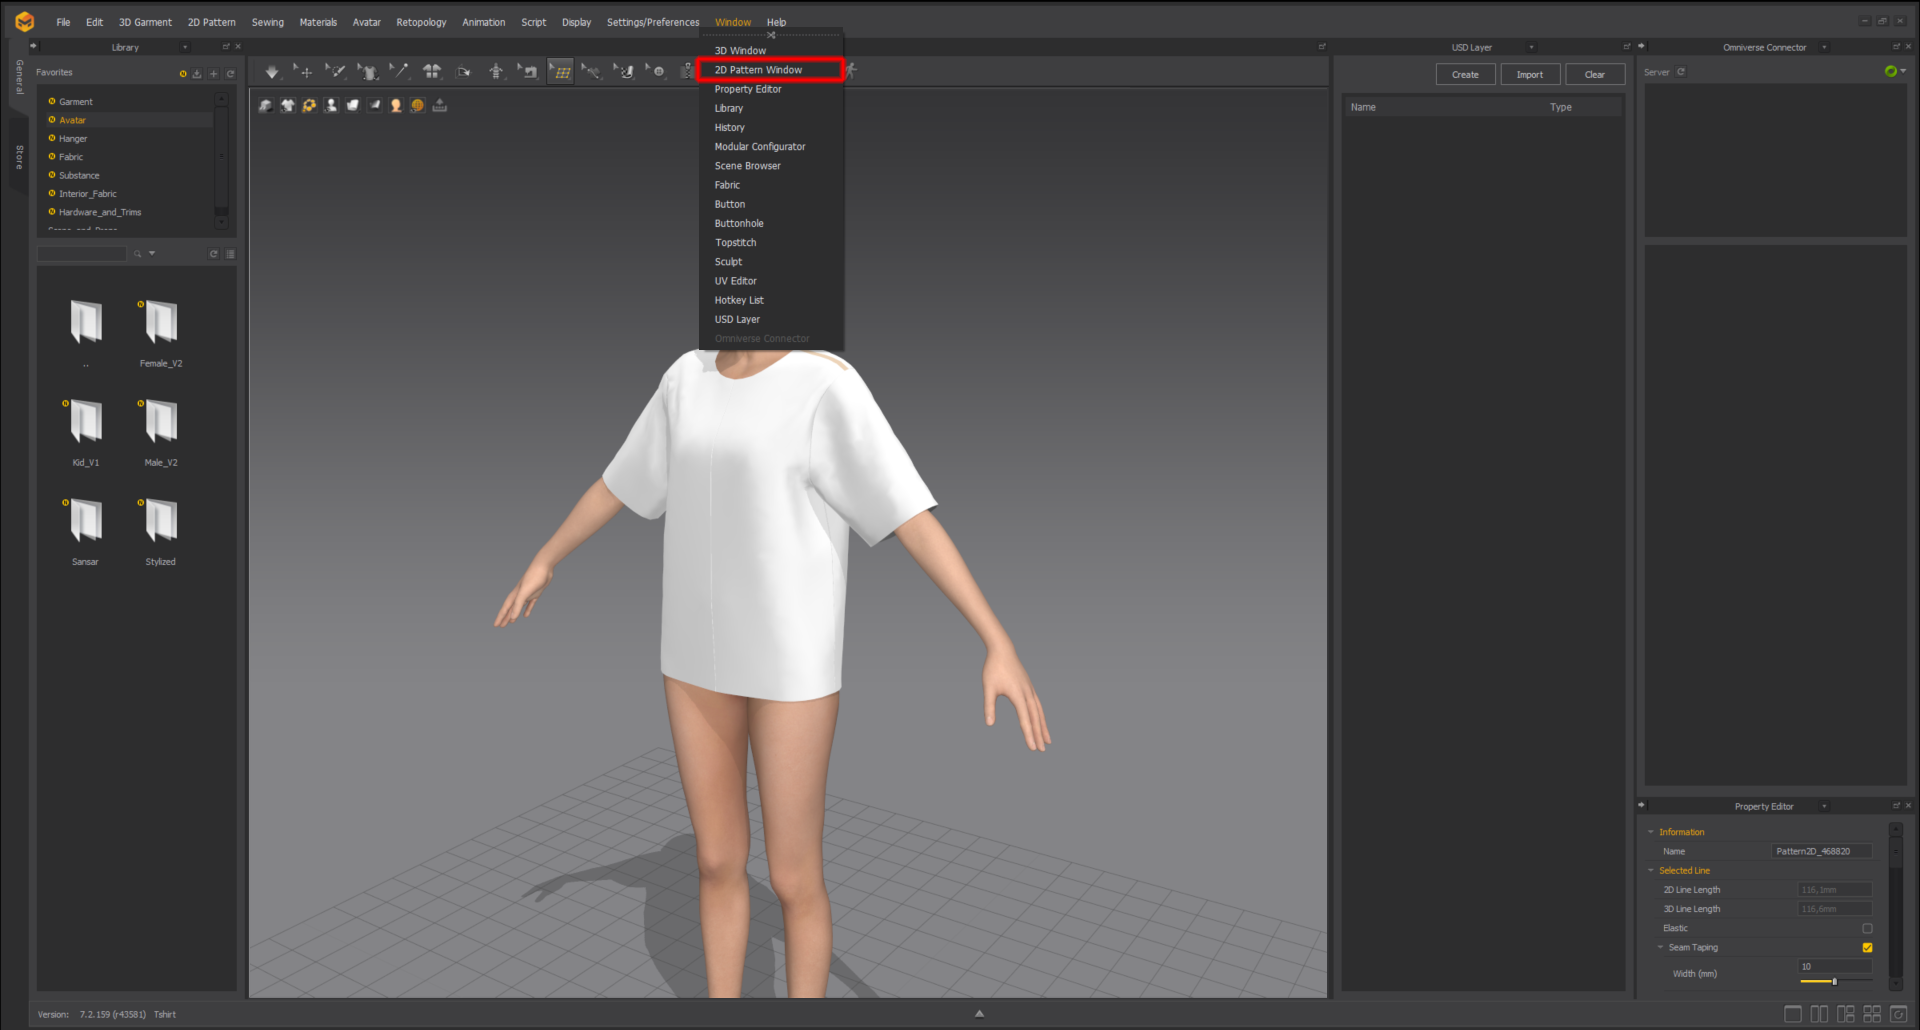
Task: Select the highlighted Arrangement Points grid tool
Action: [x=562, y=71]
